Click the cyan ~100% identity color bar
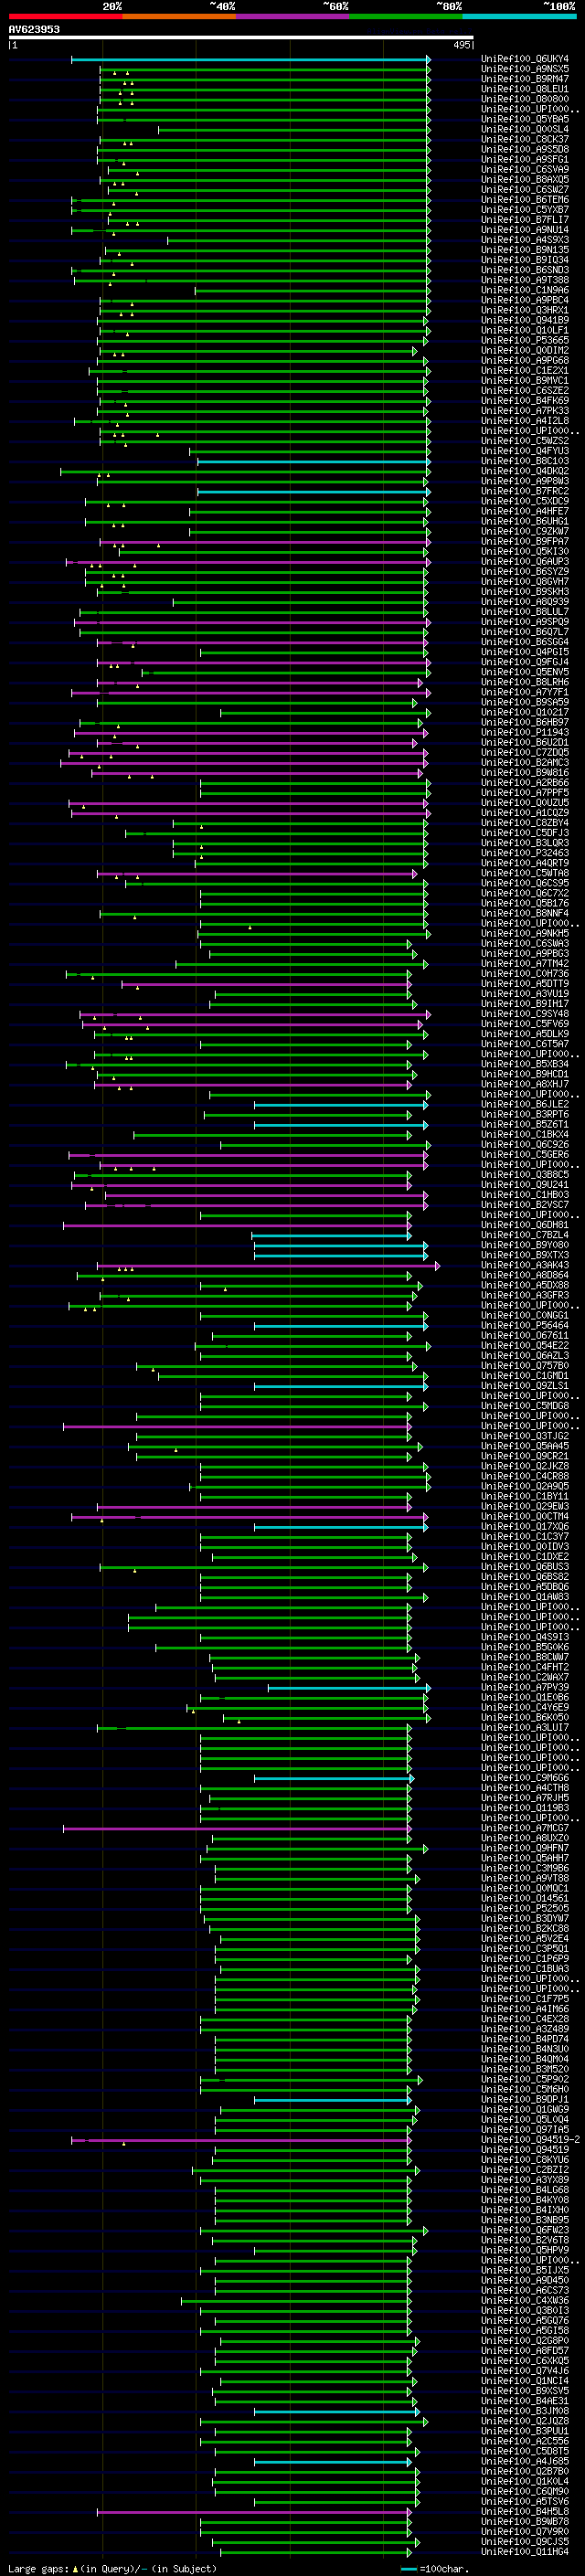585x2576 pixels. pyautogui.click(x=520, y=16)
